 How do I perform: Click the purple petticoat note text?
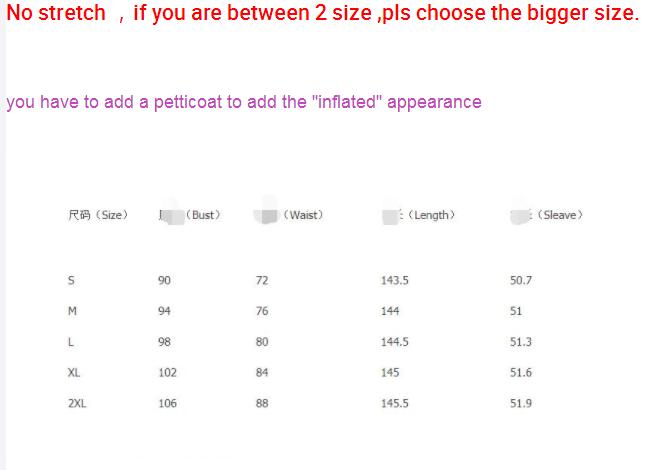click(244, 102)
